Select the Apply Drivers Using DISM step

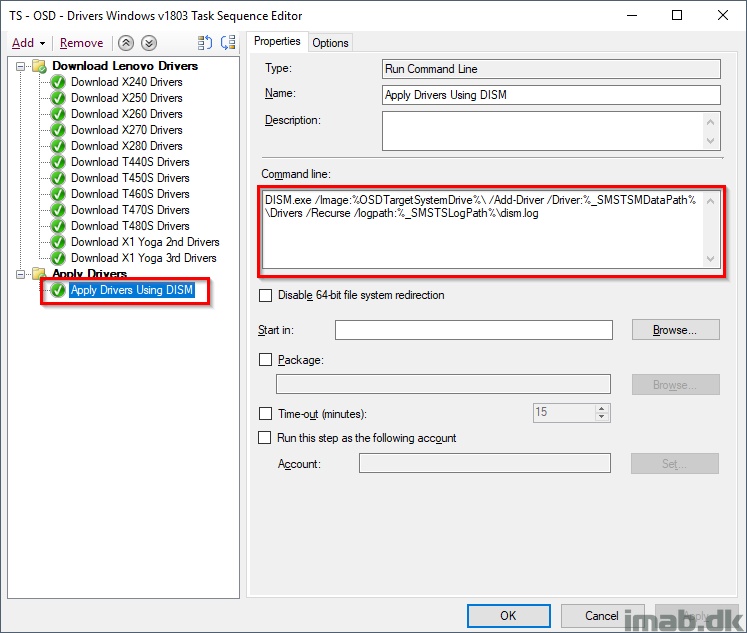coord(132,290)
